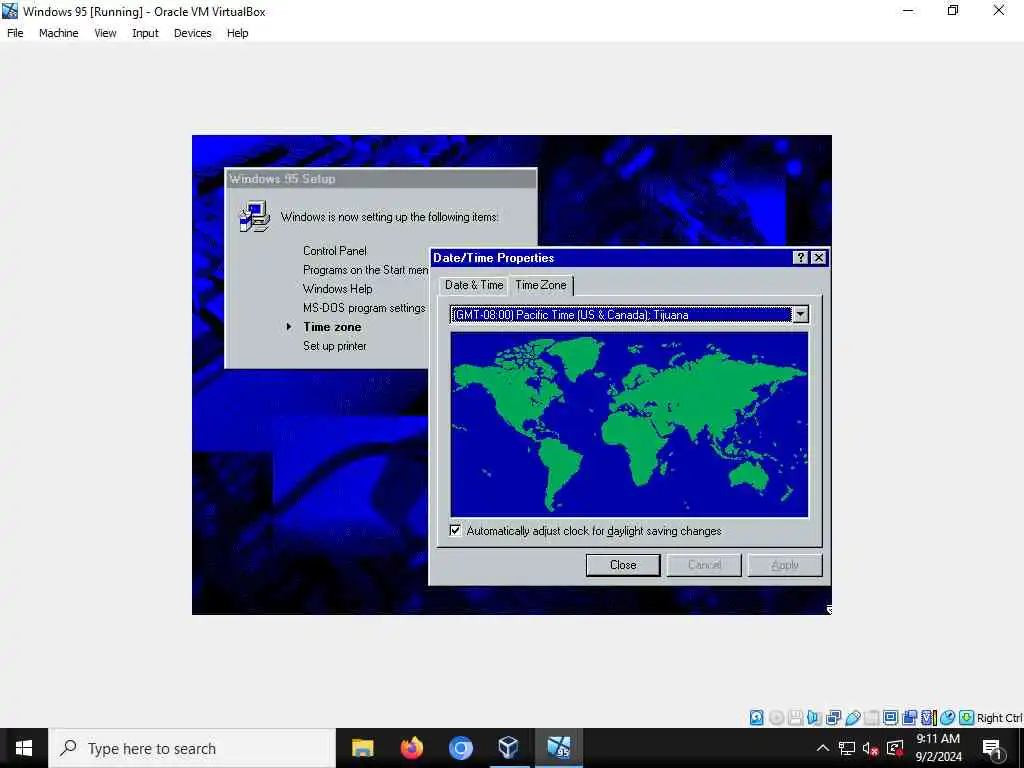1024x768 pixels.
Task: Click the network adapter indicator icon
Action: (x=833, y=718)
